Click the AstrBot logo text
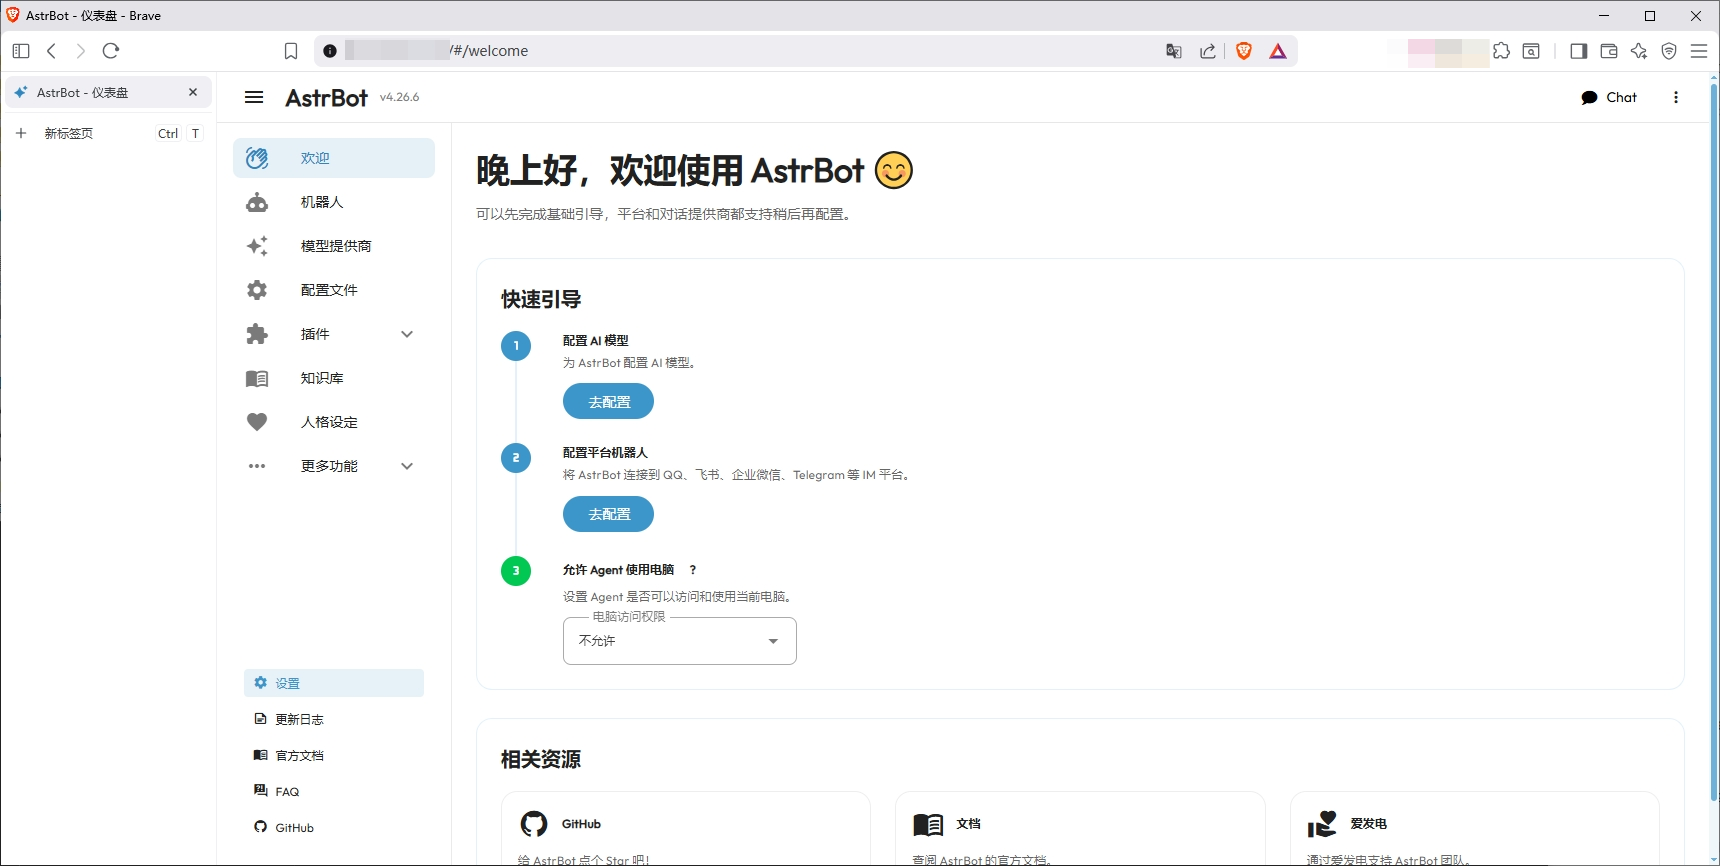Screen dimensions: 1720x866 (x=327, y=97)
